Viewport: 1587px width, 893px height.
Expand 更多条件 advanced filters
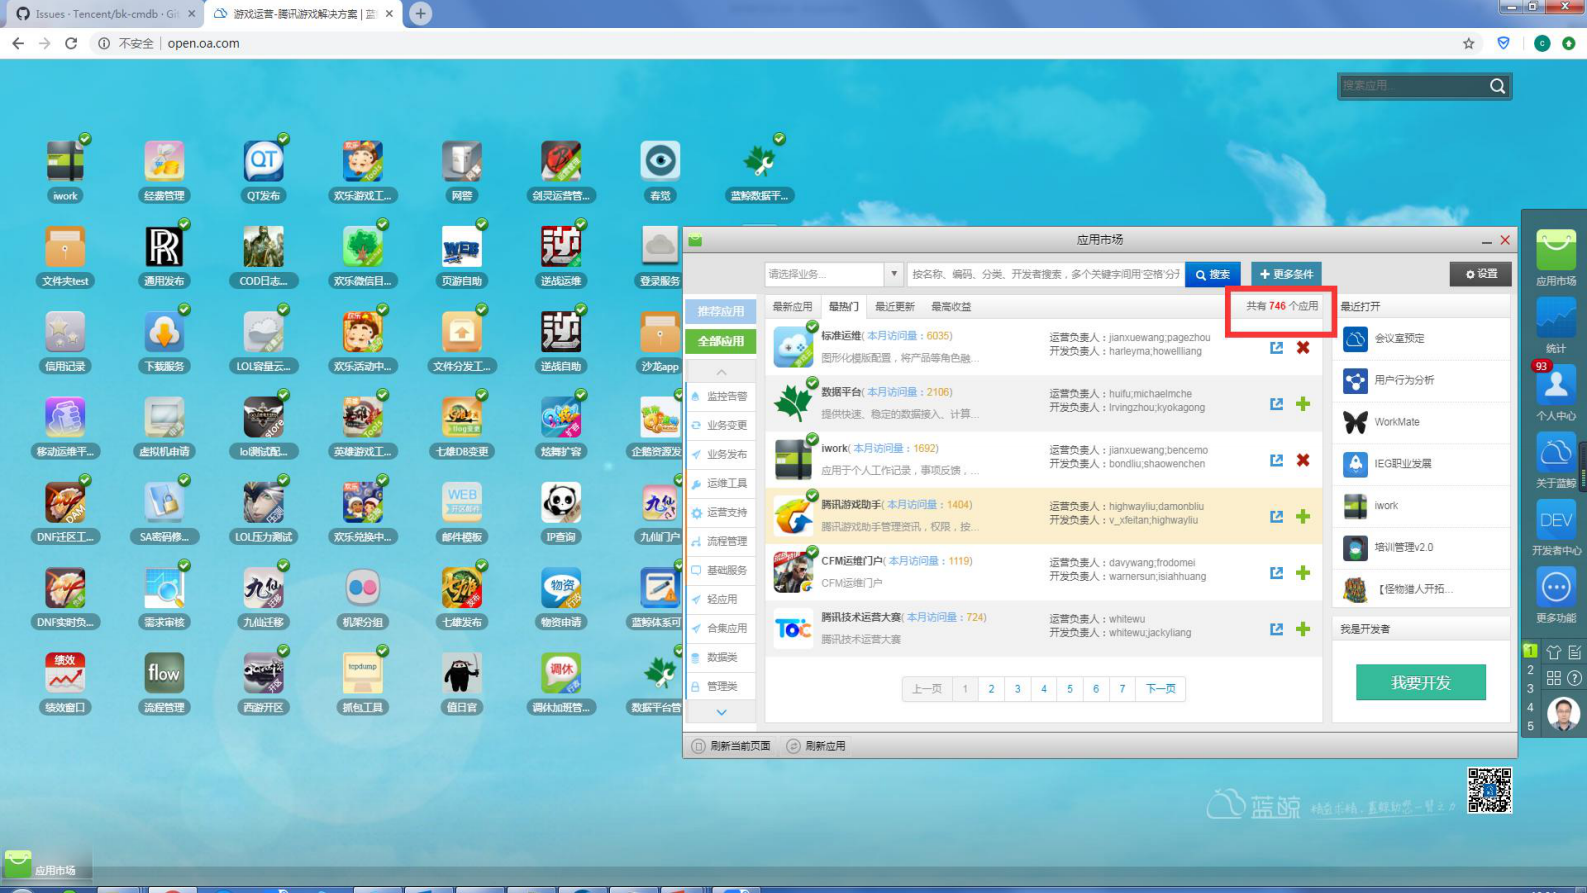click(x=1286, y=274)
